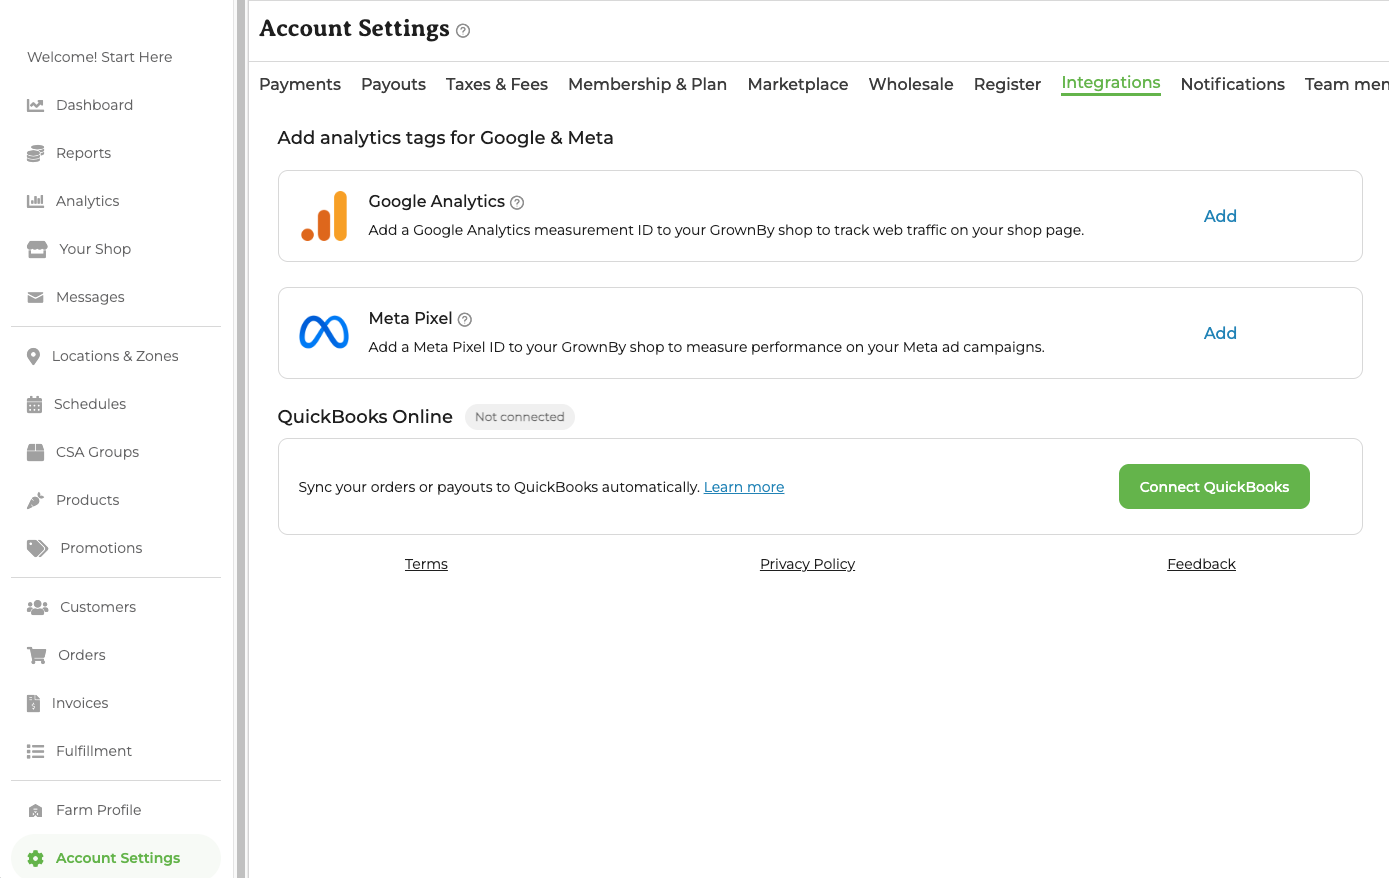The image size is (1389, 878).
Task: Select the Integrations tab
Action: (x=1111, y=83)
